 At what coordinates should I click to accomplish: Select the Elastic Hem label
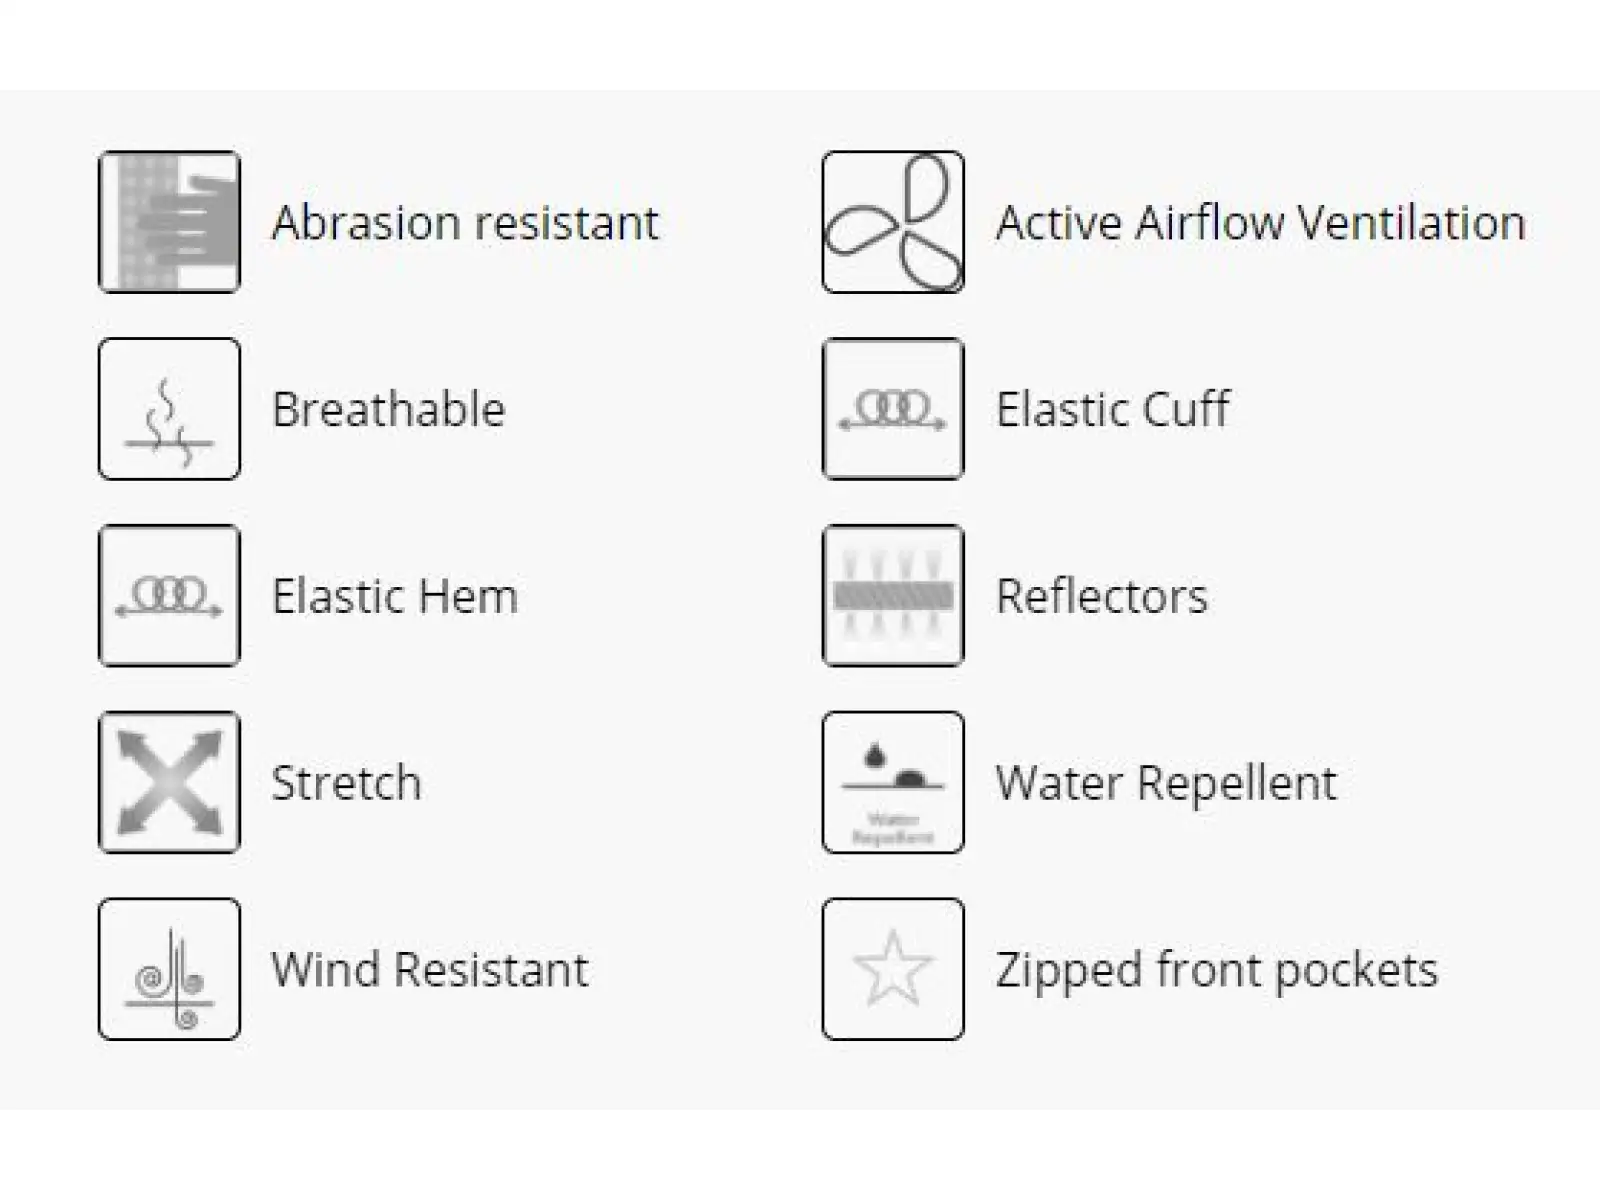(395, 596)
